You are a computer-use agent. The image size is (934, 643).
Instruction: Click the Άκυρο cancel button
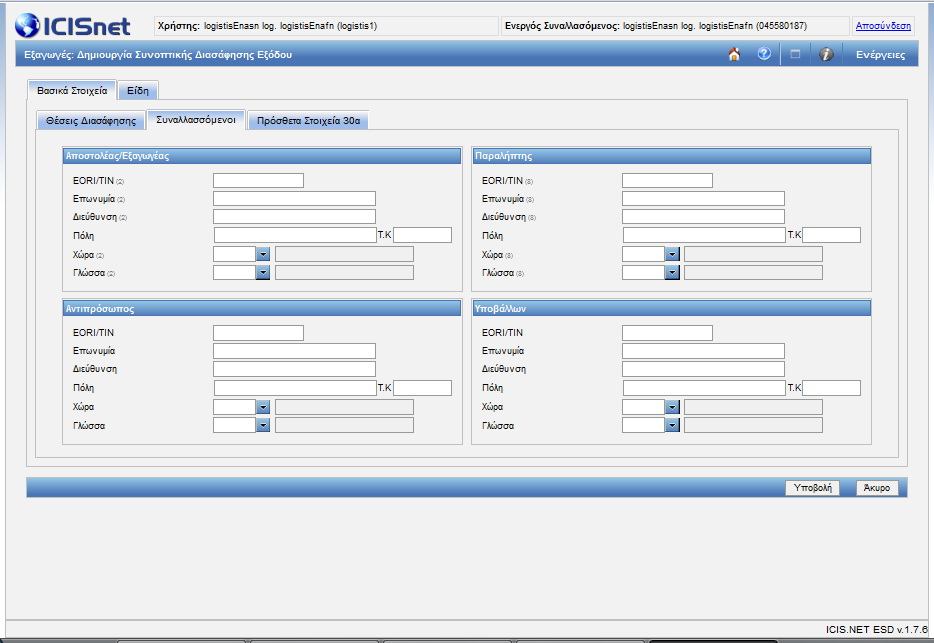[x=877, y=487]
